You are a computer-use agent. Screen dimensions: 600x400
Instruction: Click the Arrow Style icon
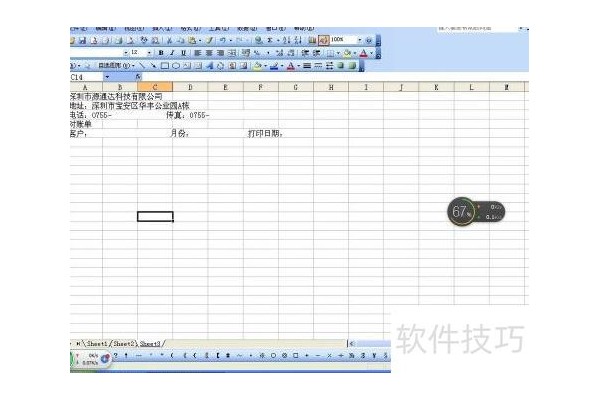329,66
